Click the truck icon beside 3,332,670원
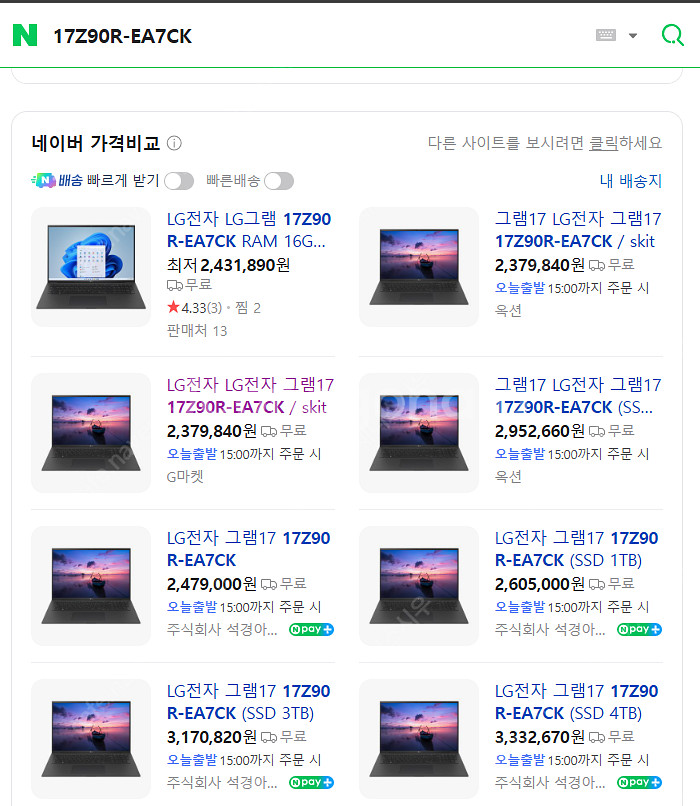Viewport: 700px width, 806px height. click(x=597, y=738)
